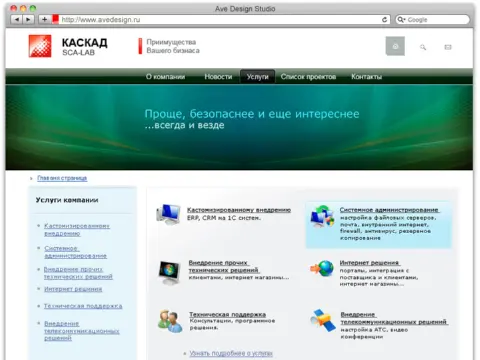The image size is (480, 360).
Task: Go back with the browser back arrow
Action: 16,20
